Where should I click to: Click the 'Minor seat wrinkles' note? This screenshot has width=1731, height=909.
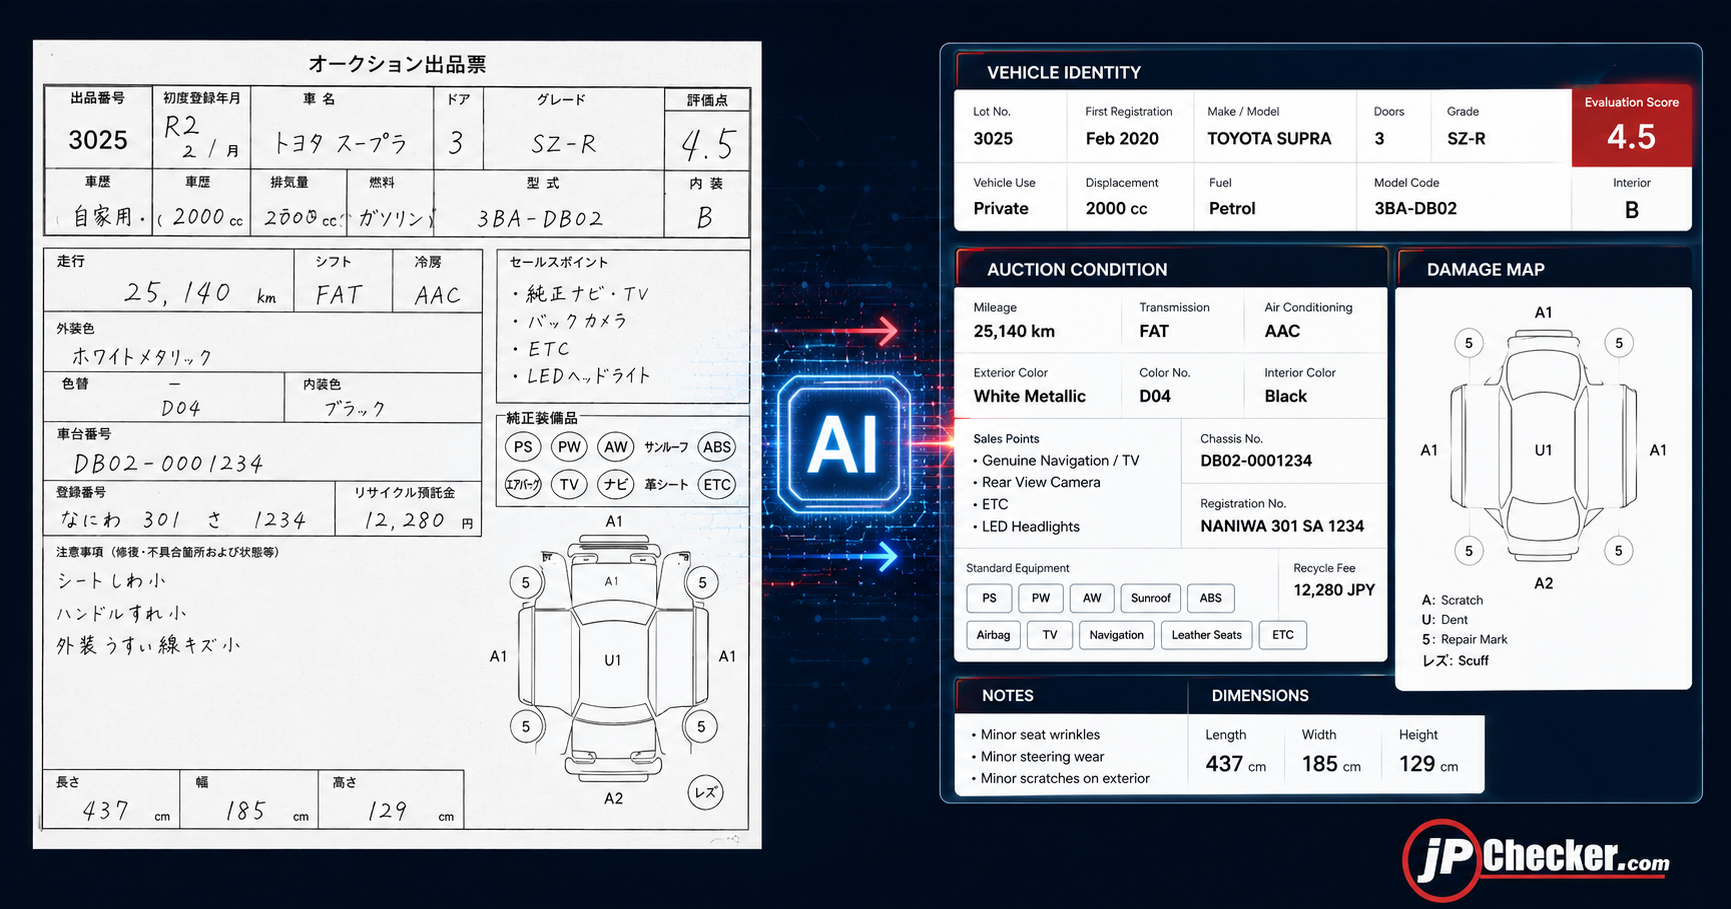[x=1040, y=735]
